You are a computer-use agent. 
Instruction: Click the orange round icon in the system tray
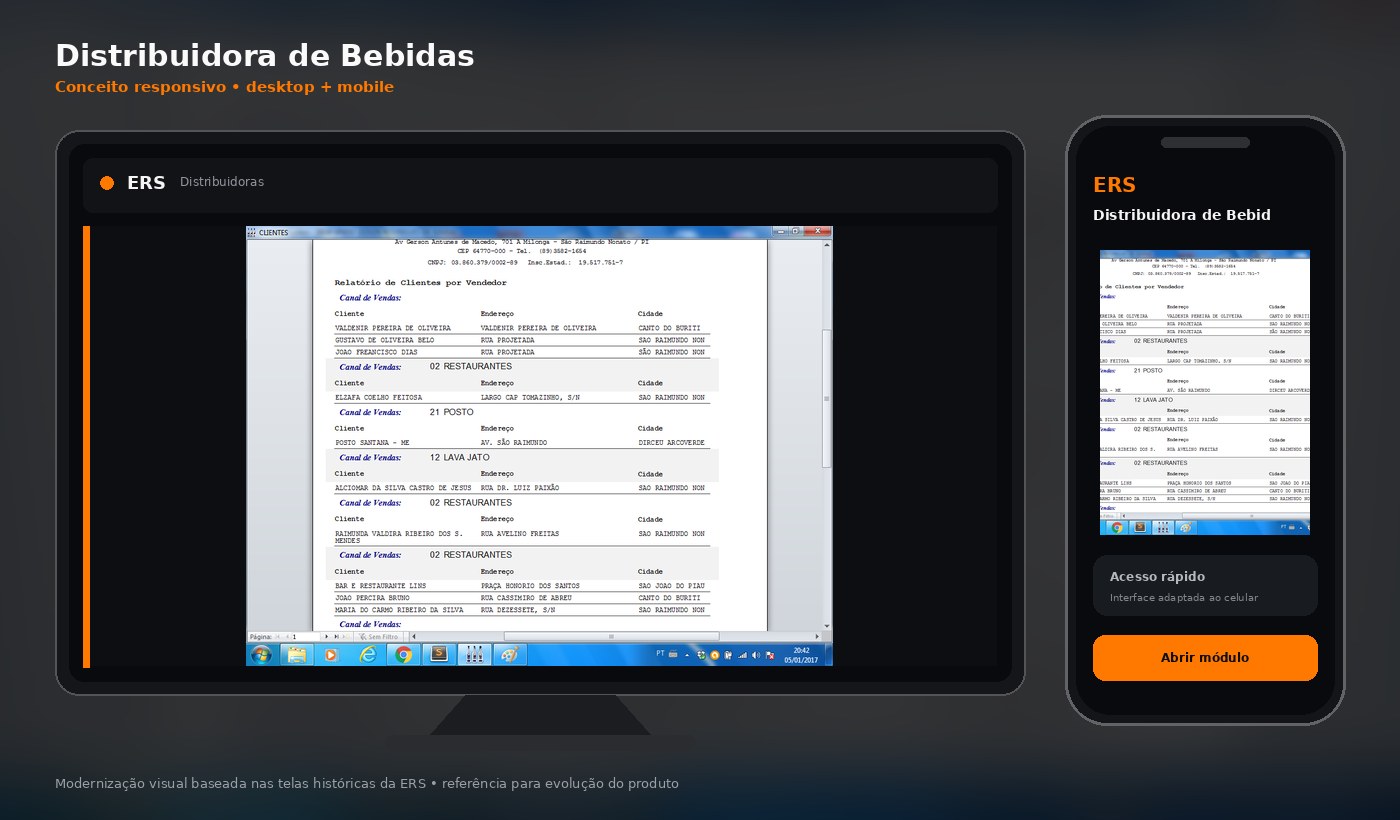coord(715,655)
